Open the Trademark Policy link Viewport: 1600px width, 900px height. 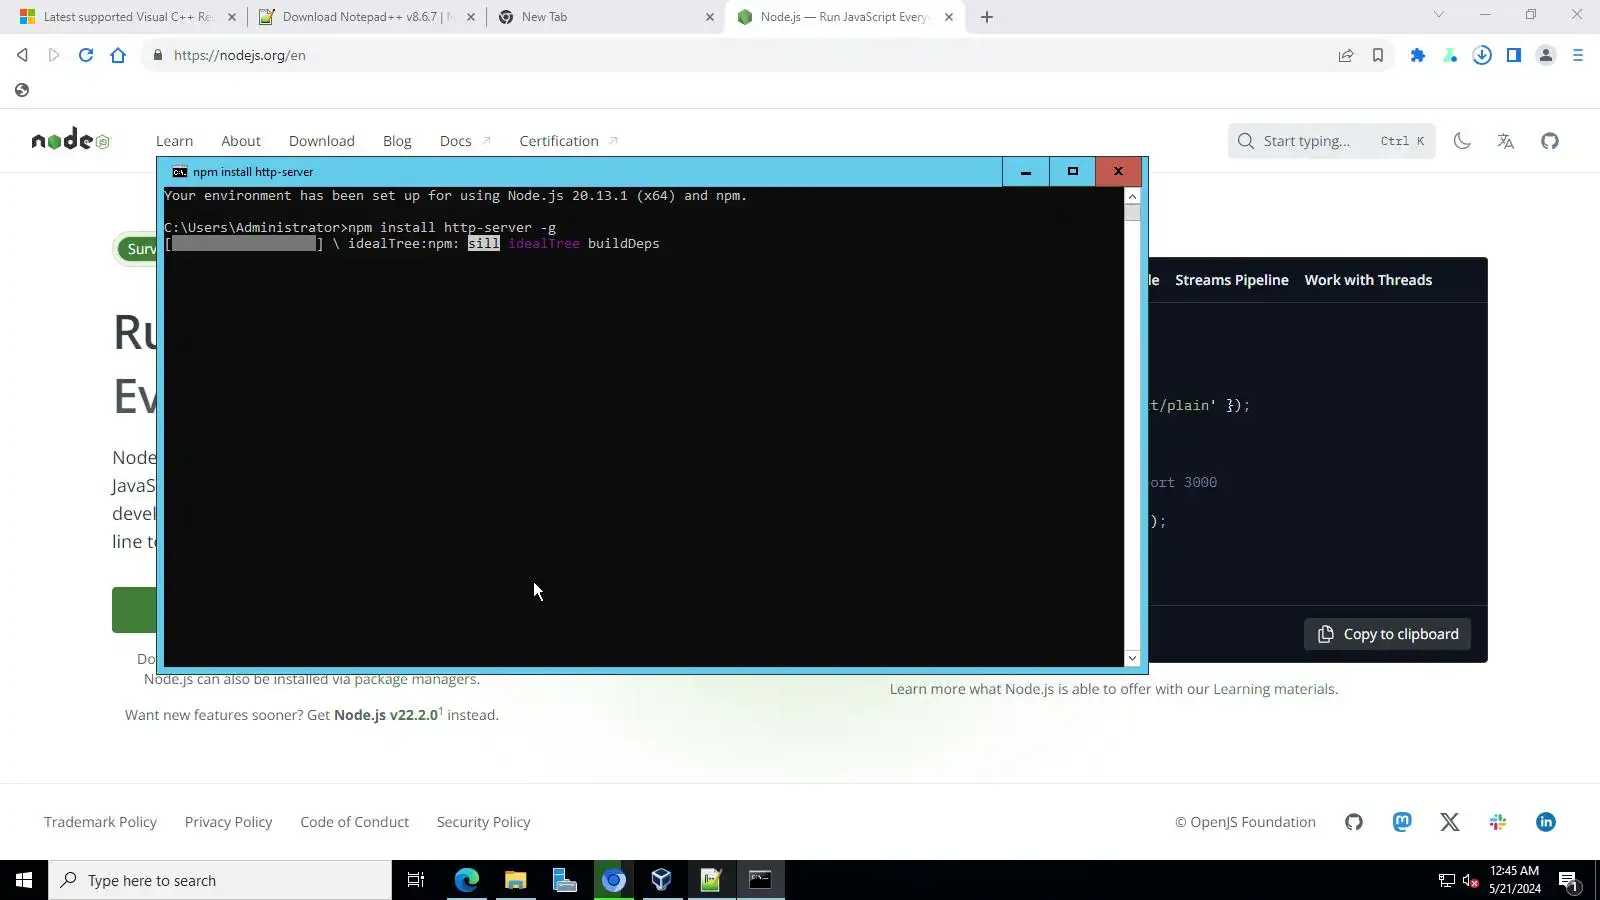coord(100,822)
